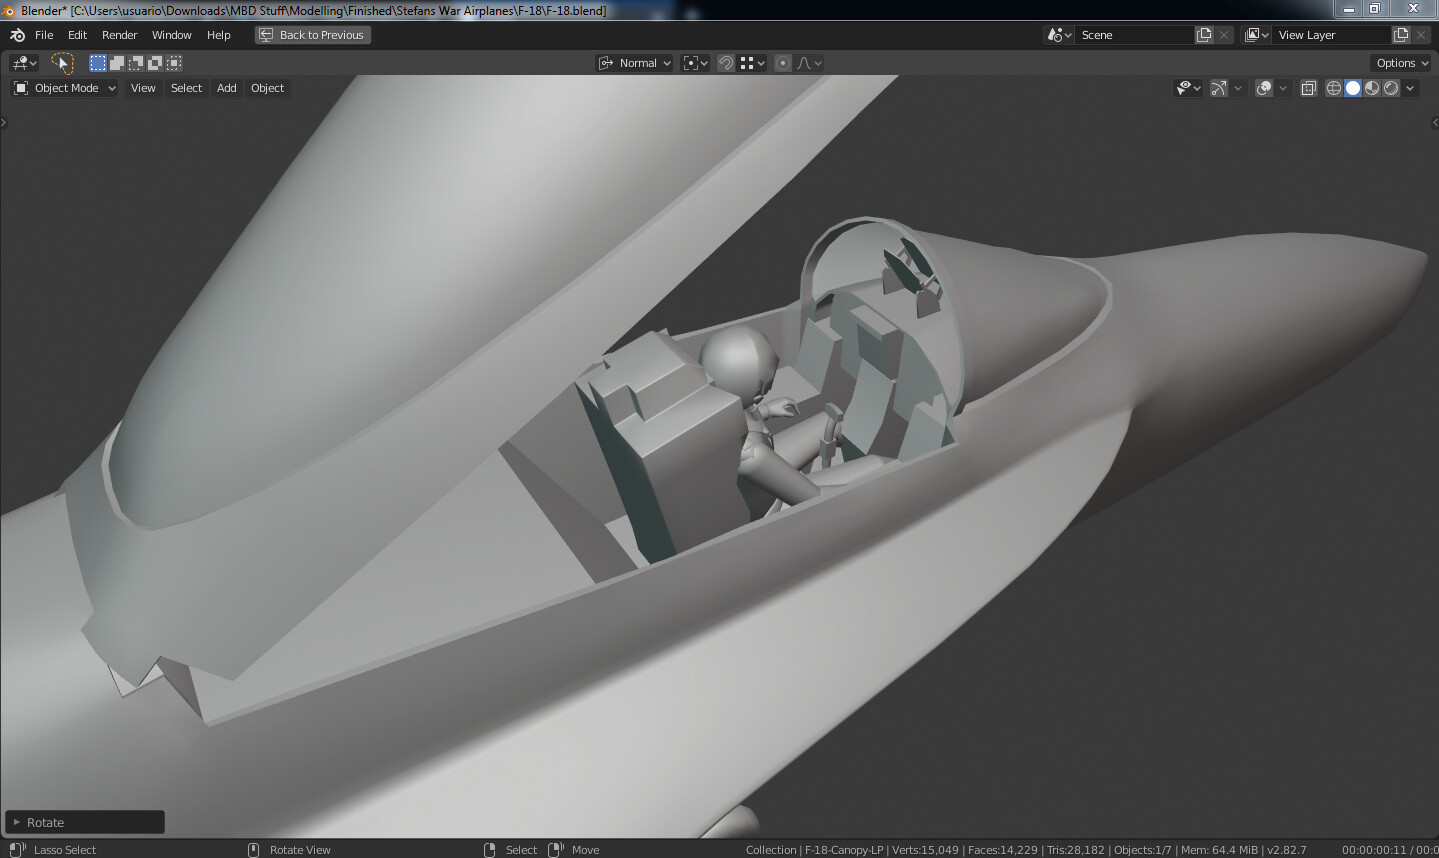1439x858 pixels.
Task: Click the Blender logo menu icon
Action: coord(17,35)
